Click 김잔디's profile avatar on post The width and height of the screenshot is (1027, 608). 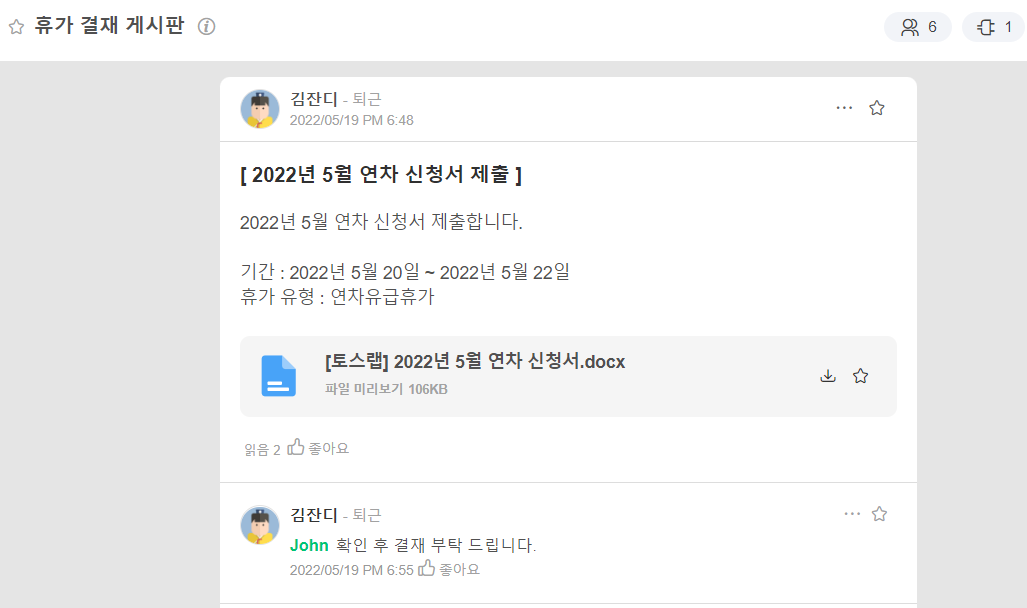[x=260, y=109]
